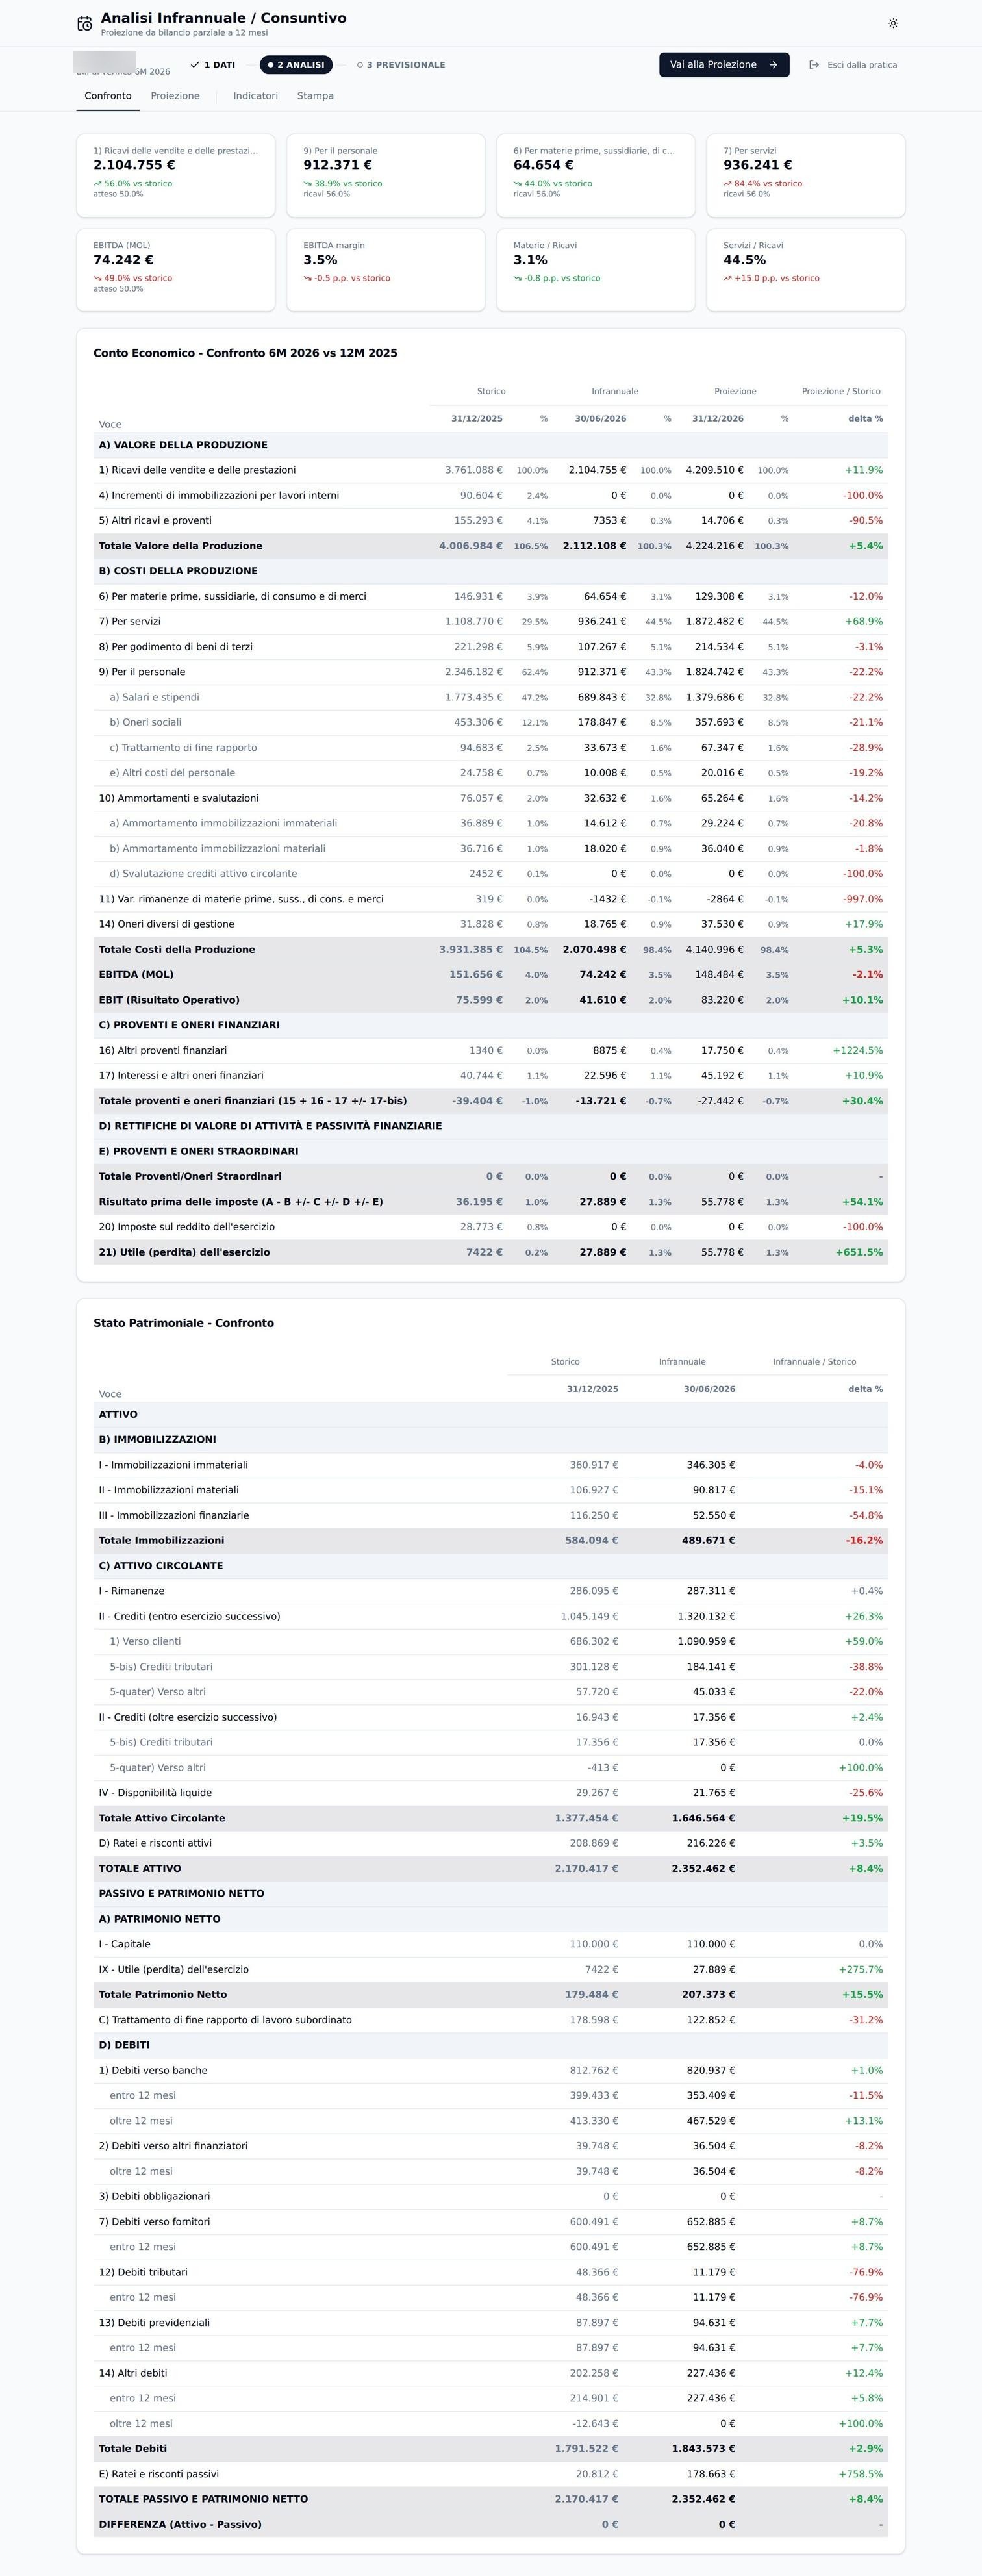Click the Proiezione / Storico column header
Image resolution: width=982 pixels, height=2576 pixels.
(x=841, y=392)
